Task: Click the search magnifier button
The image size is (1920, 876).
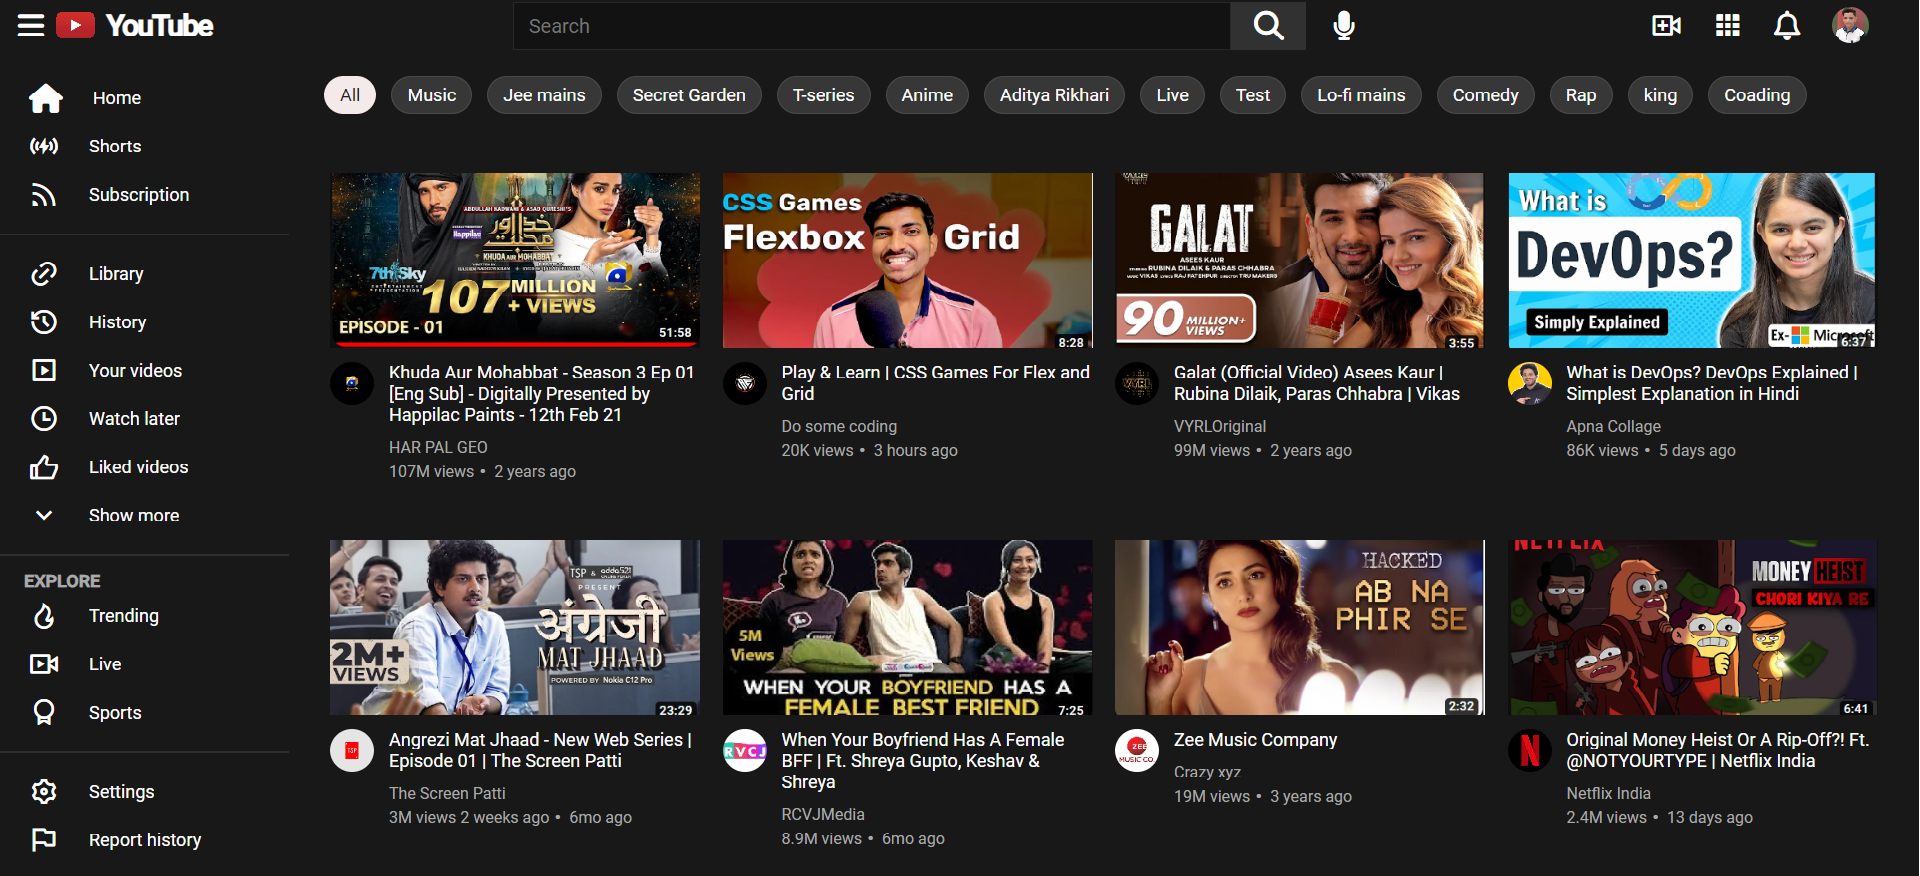Action: click(x=1268, y=25)
